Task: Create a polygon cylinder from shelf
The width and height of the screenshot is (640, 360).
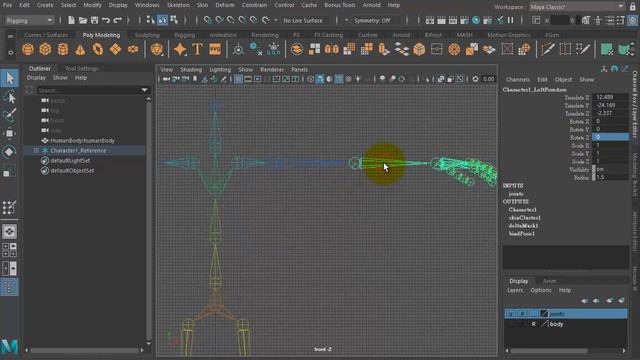Action: 63,49
